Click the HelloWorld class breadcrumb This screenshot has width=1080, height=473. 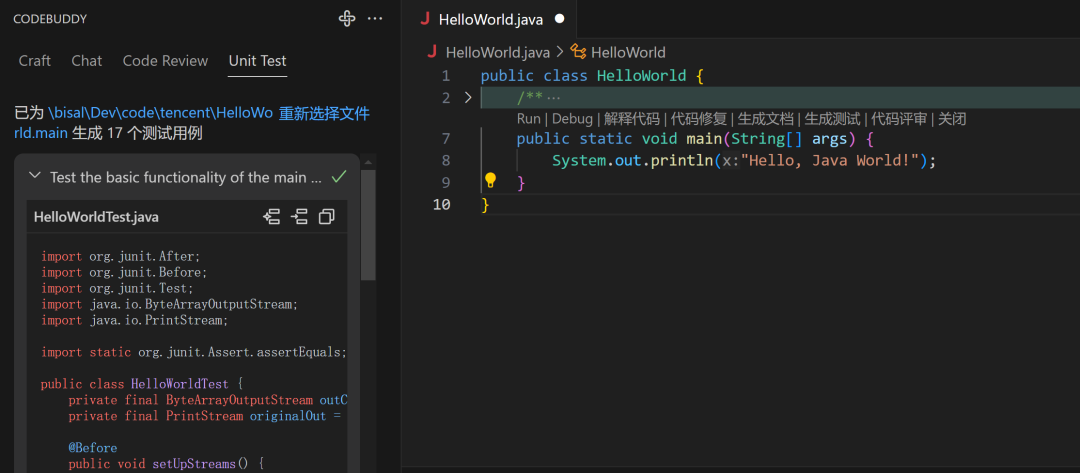(x=628, y=52)
